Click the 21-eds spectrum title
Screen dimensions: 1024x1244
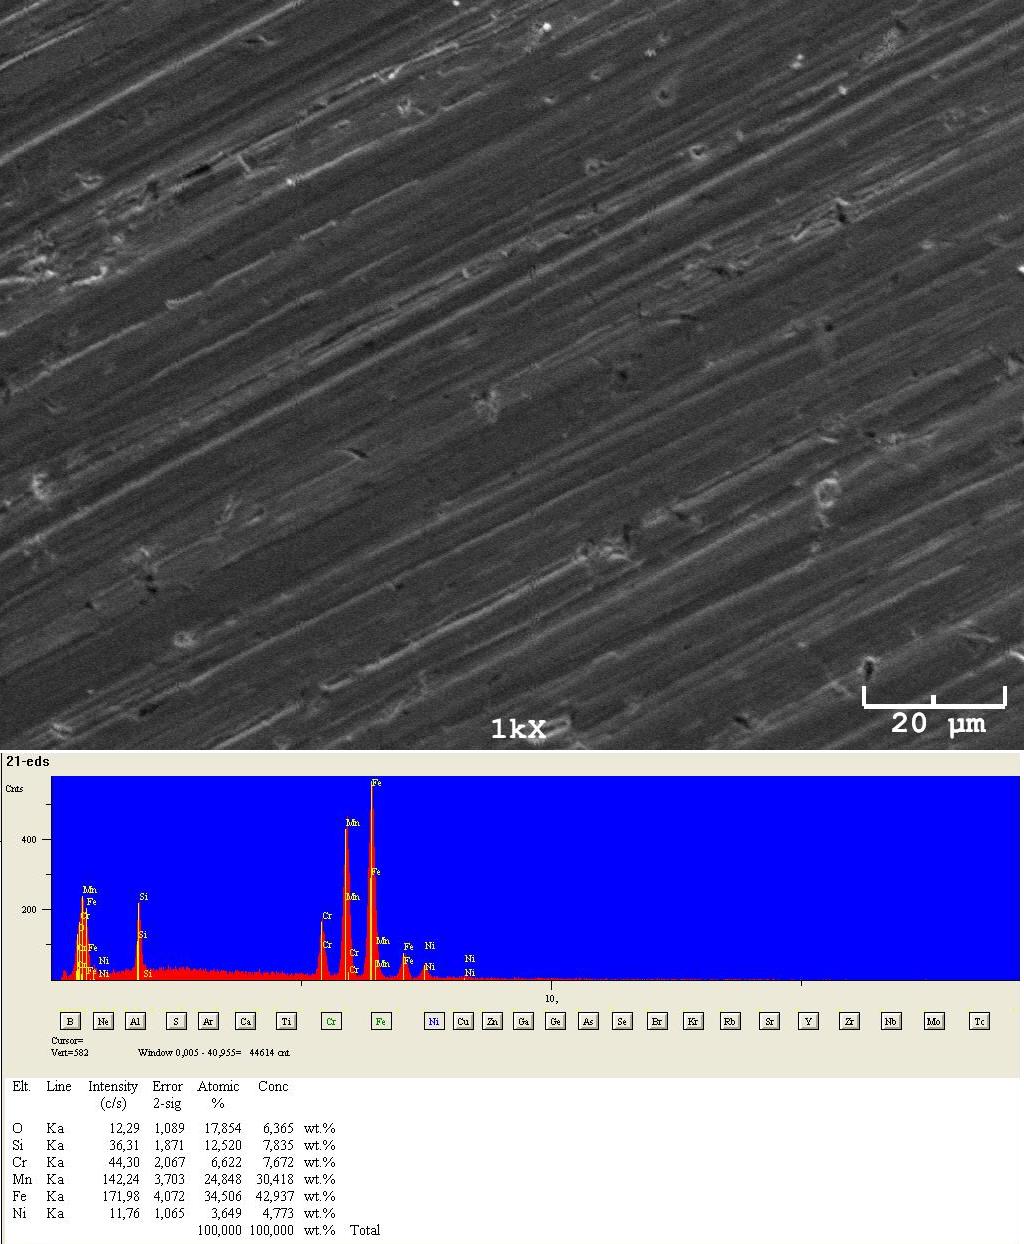coord(28,761)
